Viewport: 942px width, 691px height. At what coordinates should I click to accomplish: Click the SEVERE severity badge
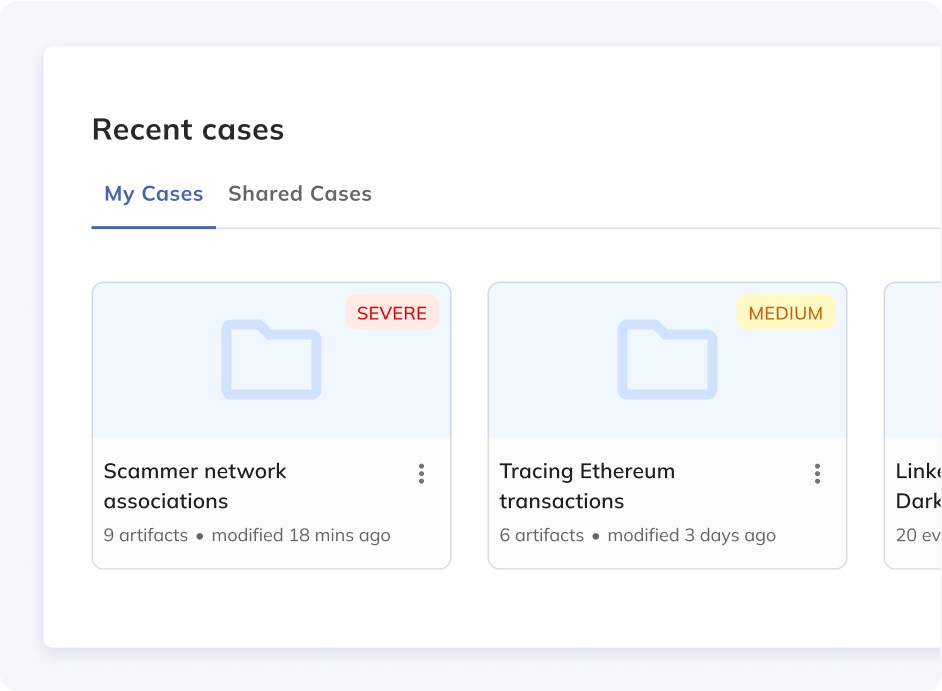point(392,313)
